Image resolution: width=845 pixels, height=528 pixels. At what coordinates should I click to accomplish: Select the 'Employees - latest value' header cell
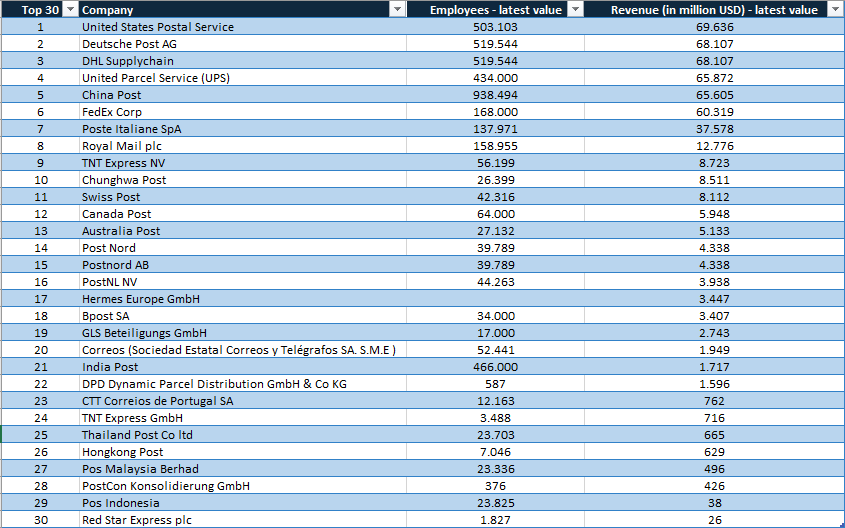(x=495, y=9)
